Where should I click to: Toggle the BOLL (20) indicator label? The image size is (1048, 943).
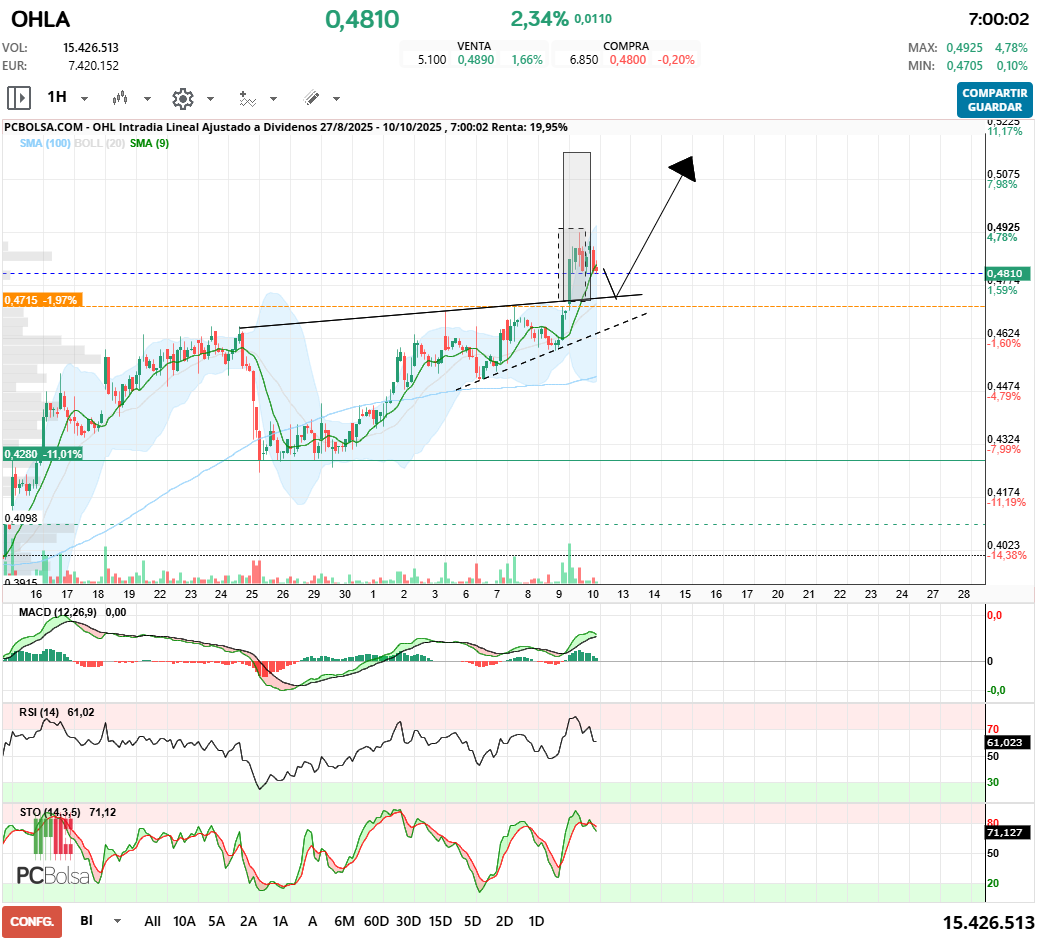coord(99,143)
